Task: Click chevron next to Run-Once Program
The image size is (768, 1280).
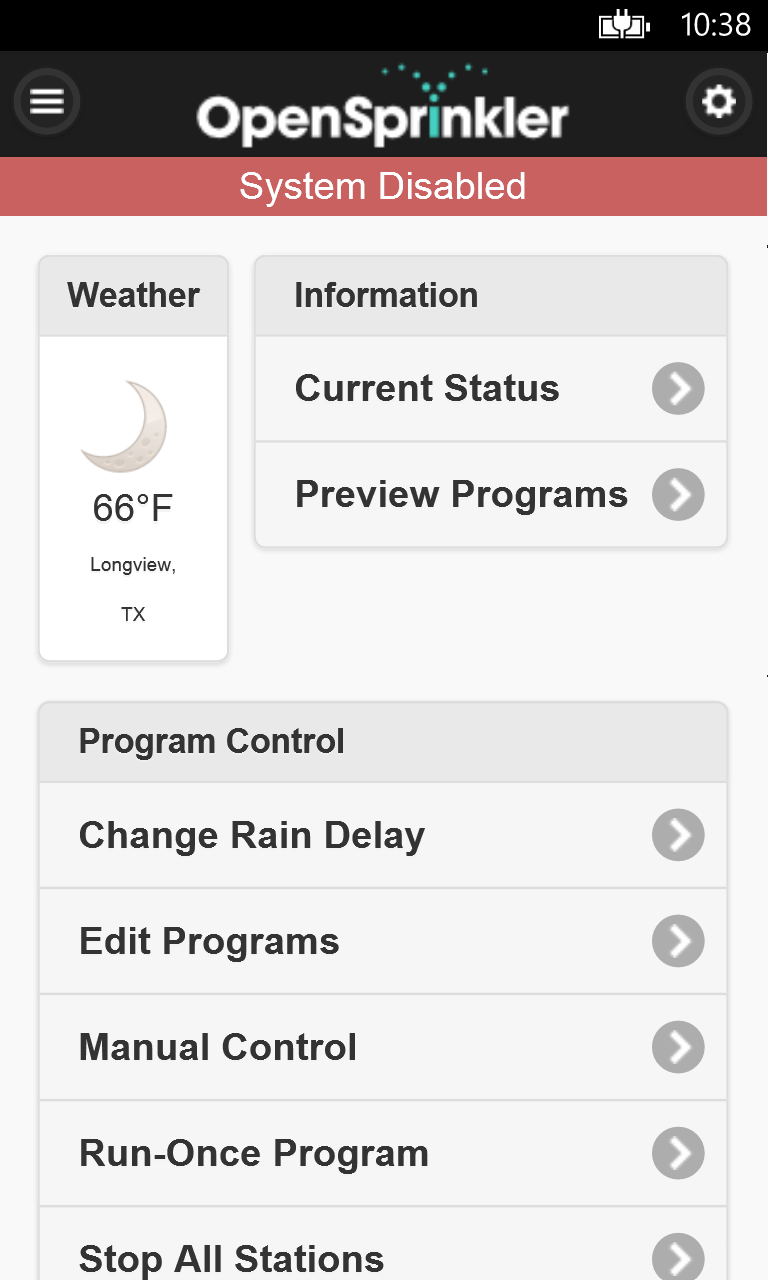Action: tap(678, 1153)
